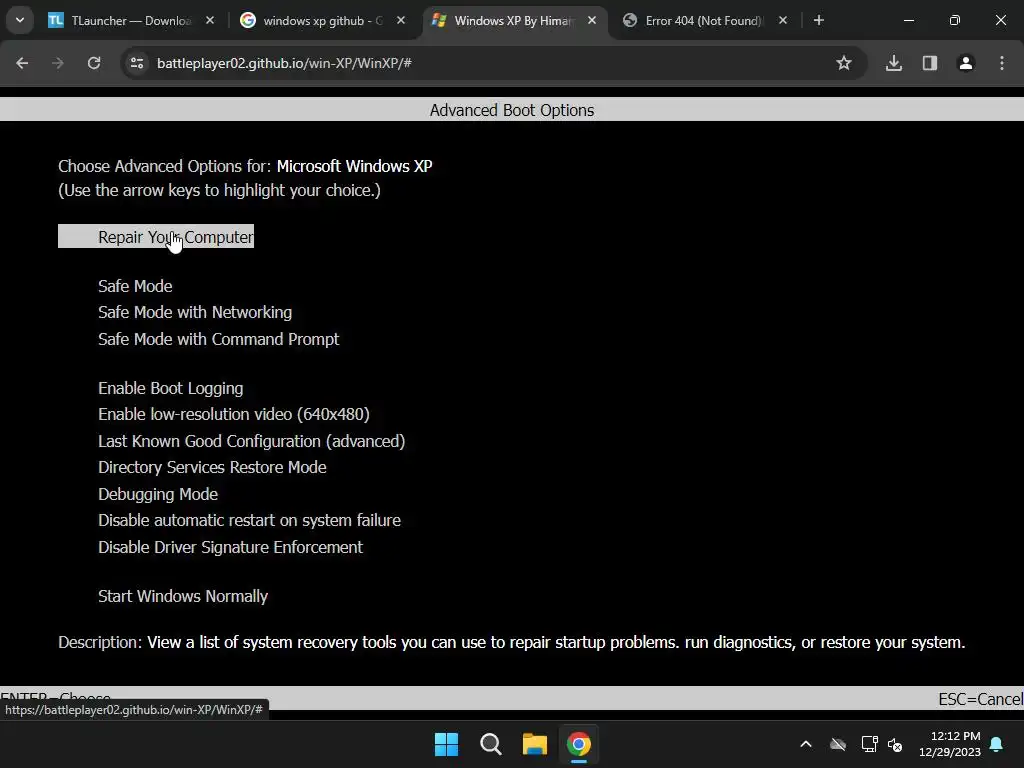1024x768 pixels.
Task: Open the network display tray icon
Action: click(x=869, y=744)
